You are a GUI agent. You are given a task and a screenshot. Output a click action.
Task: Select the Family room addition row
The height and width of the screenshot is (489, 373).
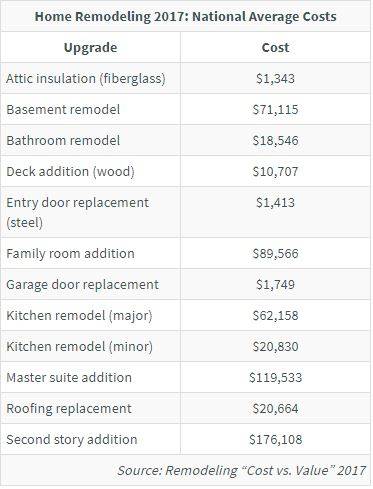pos(186,254)
